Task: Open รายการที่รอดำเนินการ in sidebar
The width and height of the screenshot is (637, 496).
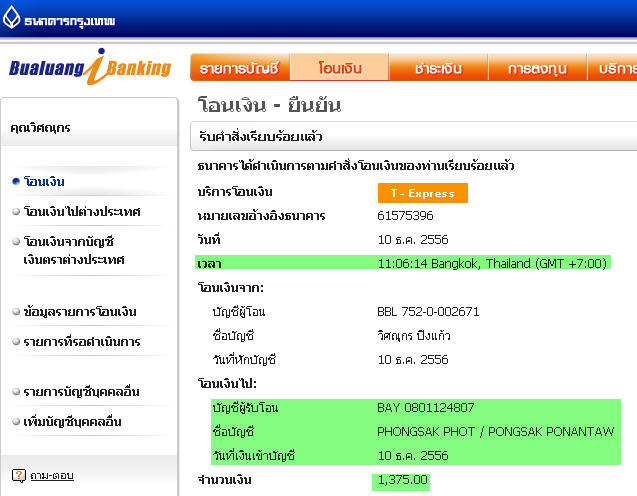Action: coord(82,342)
